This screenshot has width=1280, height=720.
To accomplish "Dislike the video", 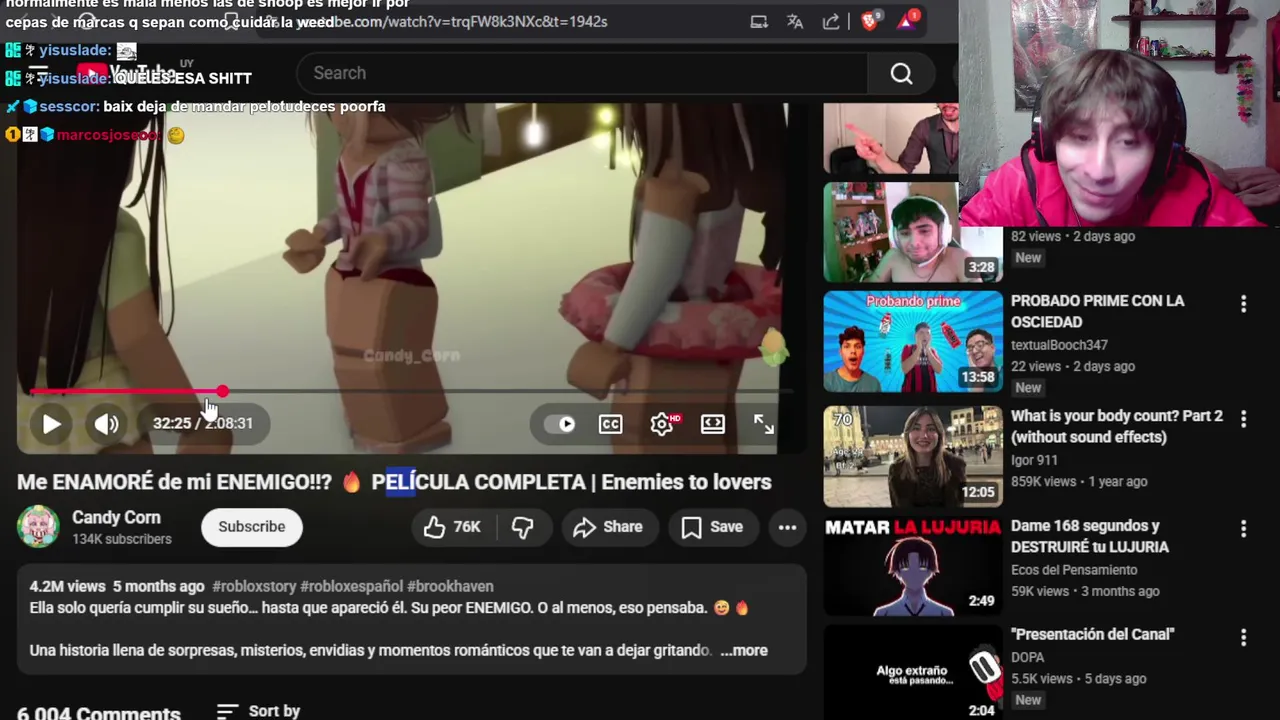I will [522, 527].
